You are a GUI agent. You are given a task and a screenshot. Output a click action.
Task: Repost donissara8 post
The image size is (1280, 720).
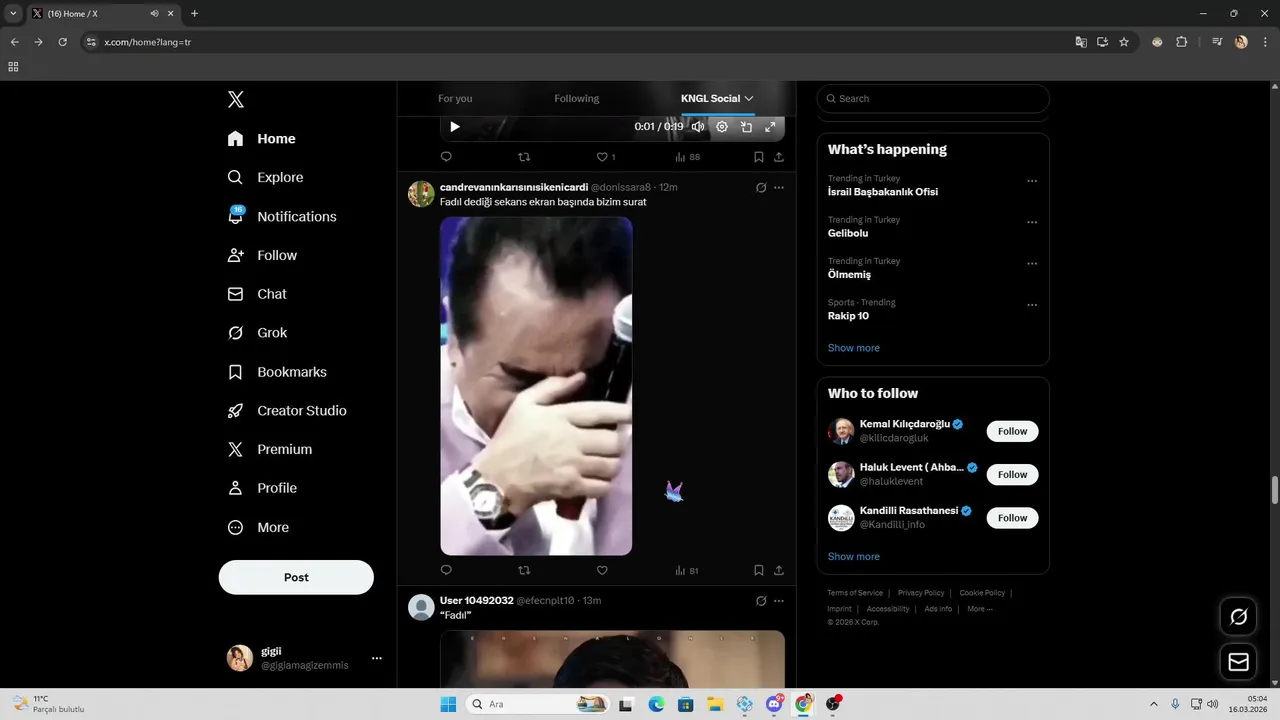point(524,570)
